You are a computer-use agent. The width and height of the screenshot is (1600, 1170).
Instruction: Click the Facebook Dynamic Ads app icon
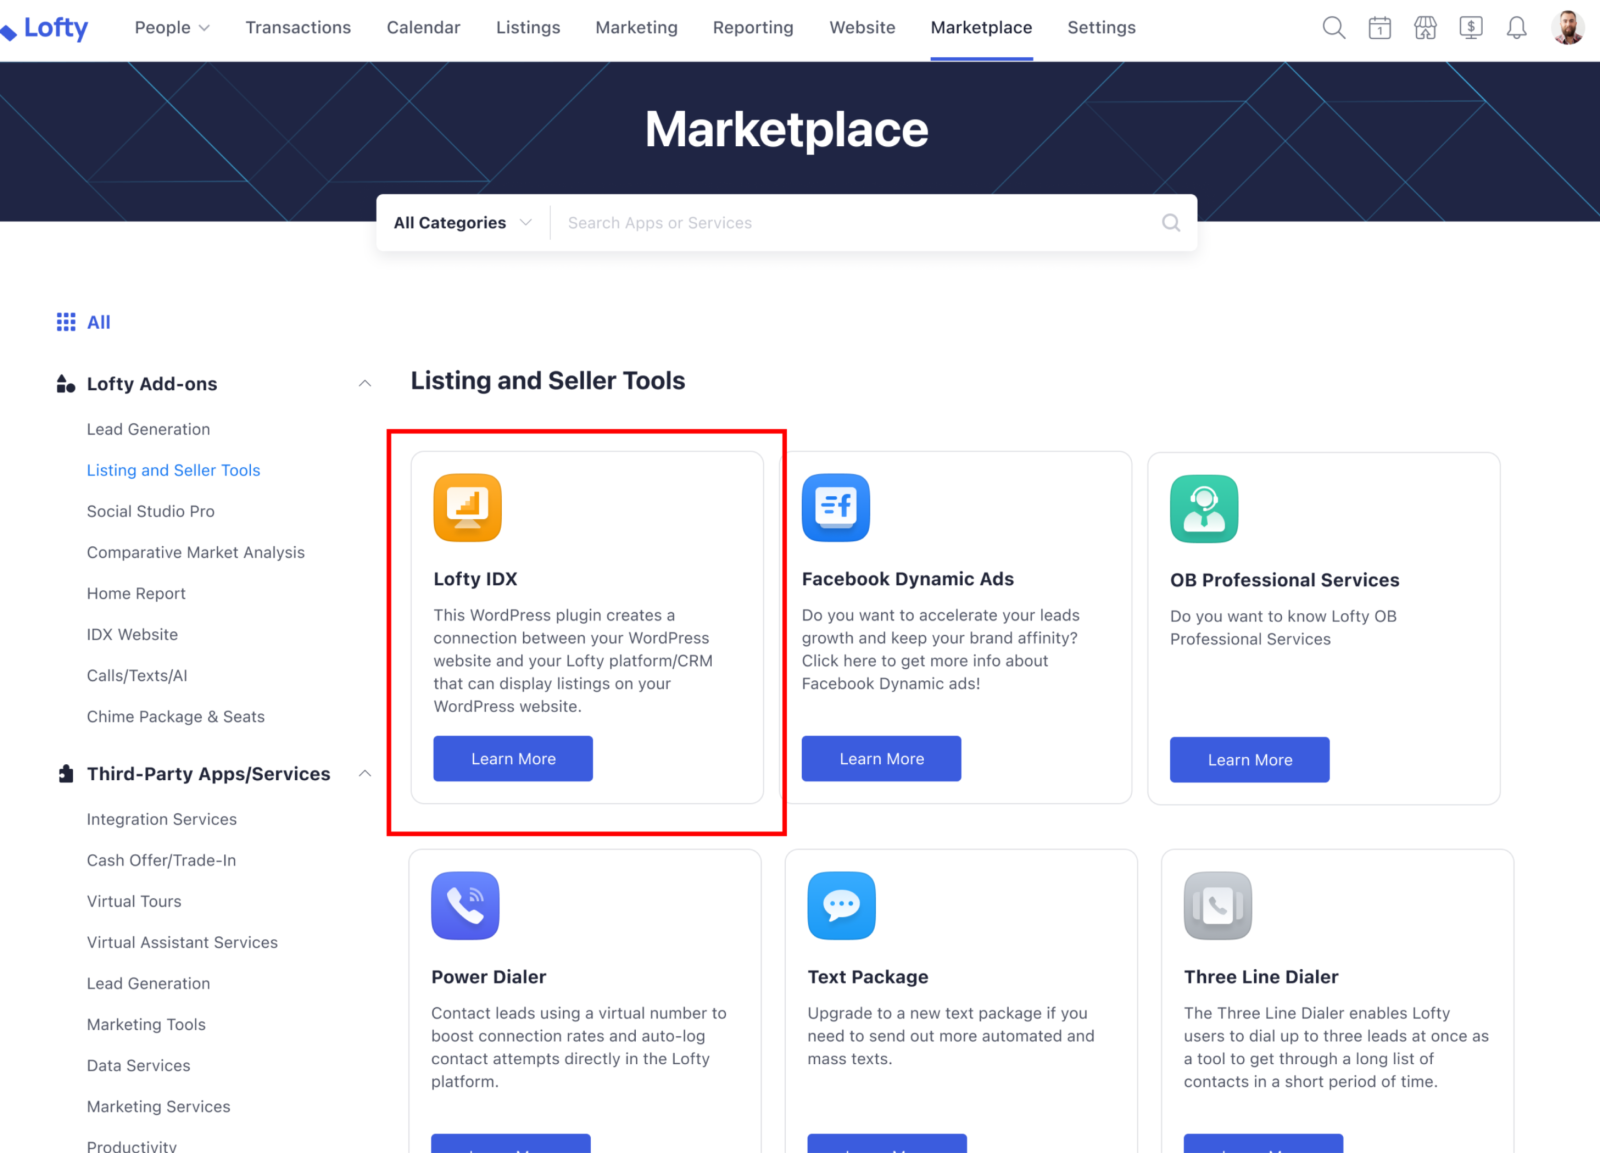pyautogui.click(x=835, y=507)
